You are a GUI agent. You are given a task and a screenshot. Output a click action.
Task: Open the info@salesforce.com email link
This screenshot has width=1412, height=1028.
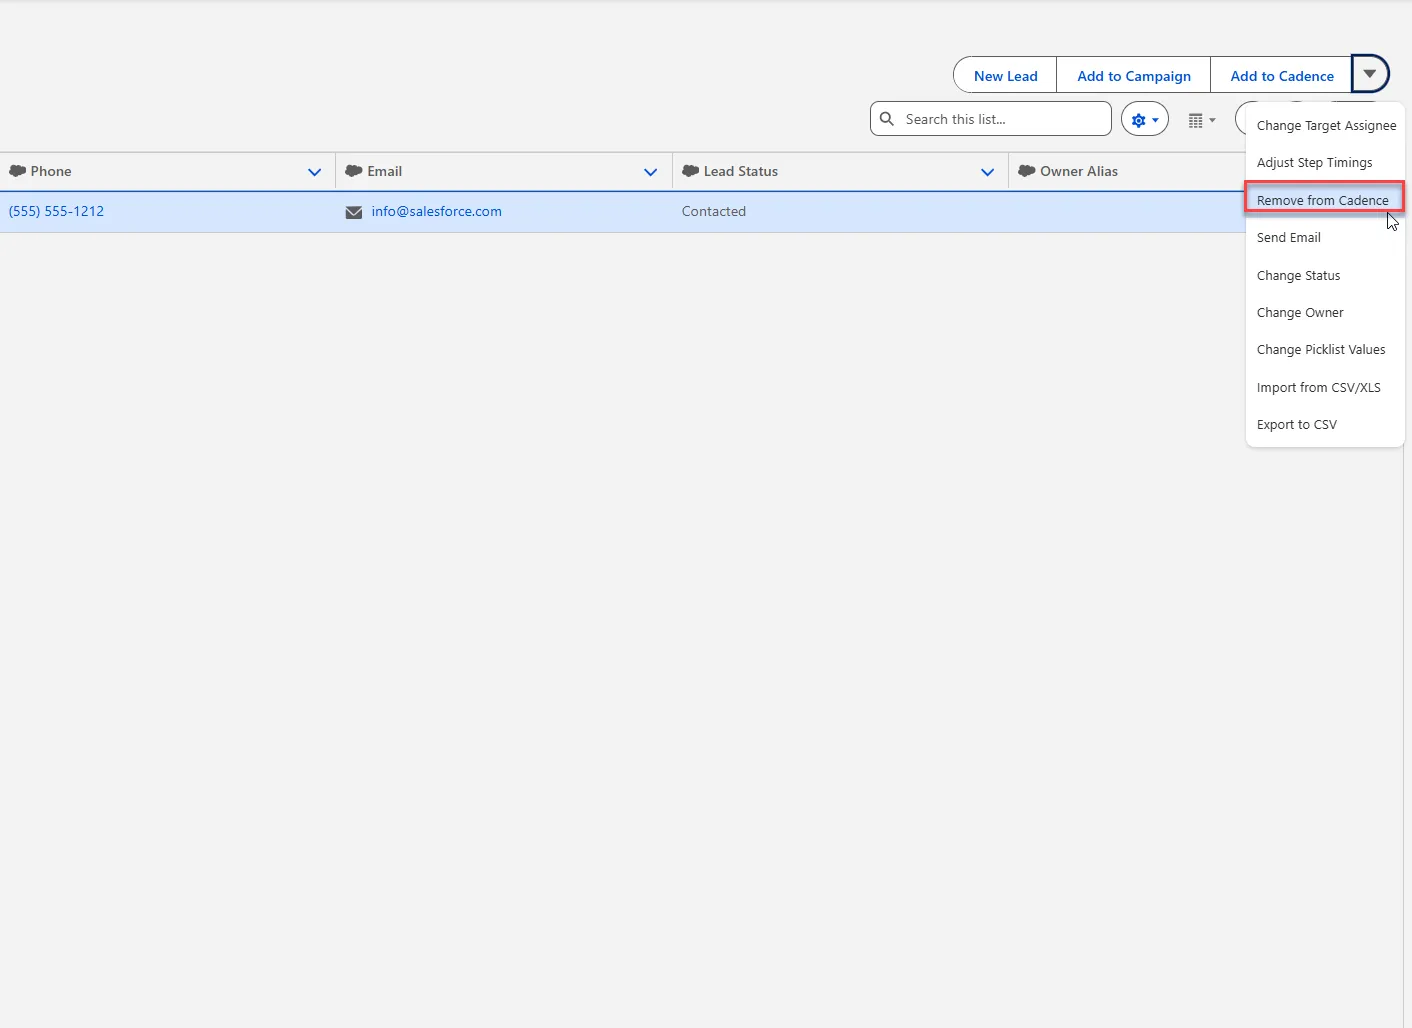click(x=436, y=212)
